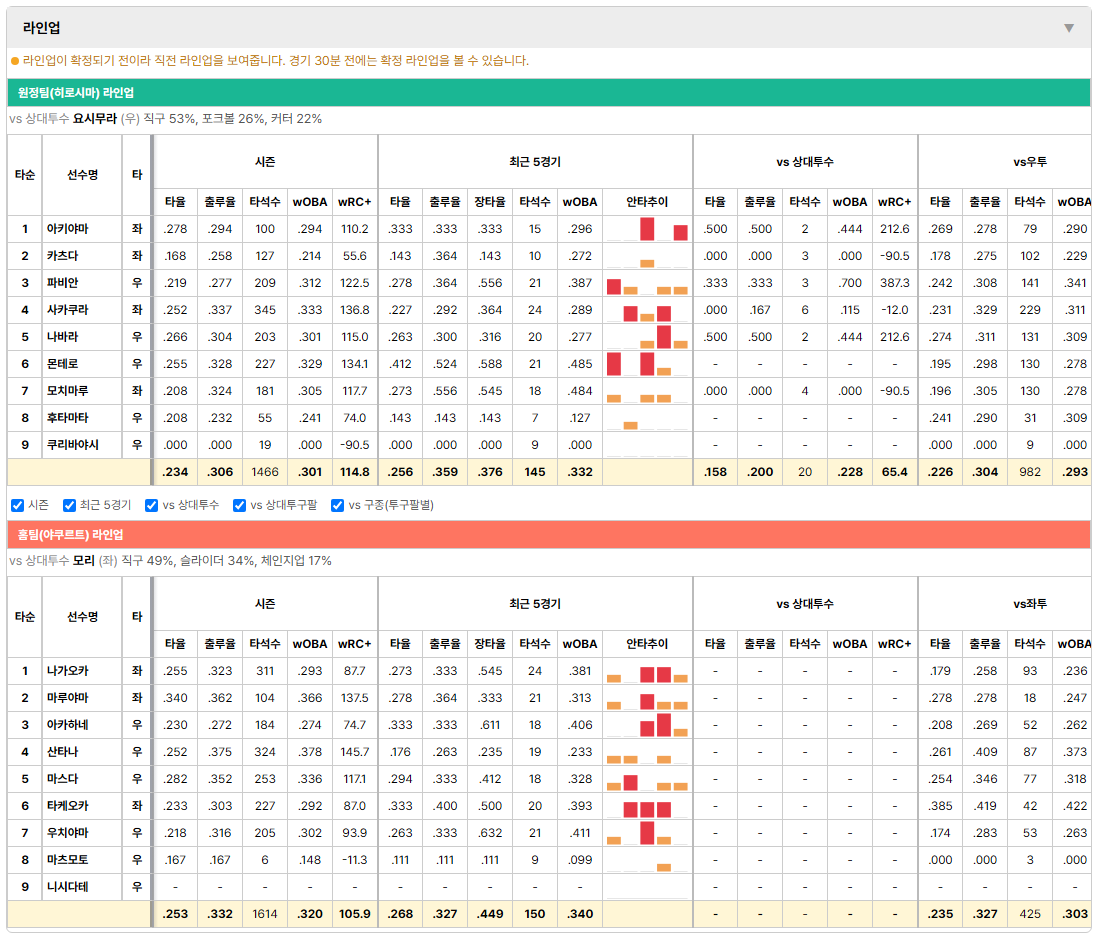Open opposing pitcher 요시무라 link
1098x939 pixels.
95,118
